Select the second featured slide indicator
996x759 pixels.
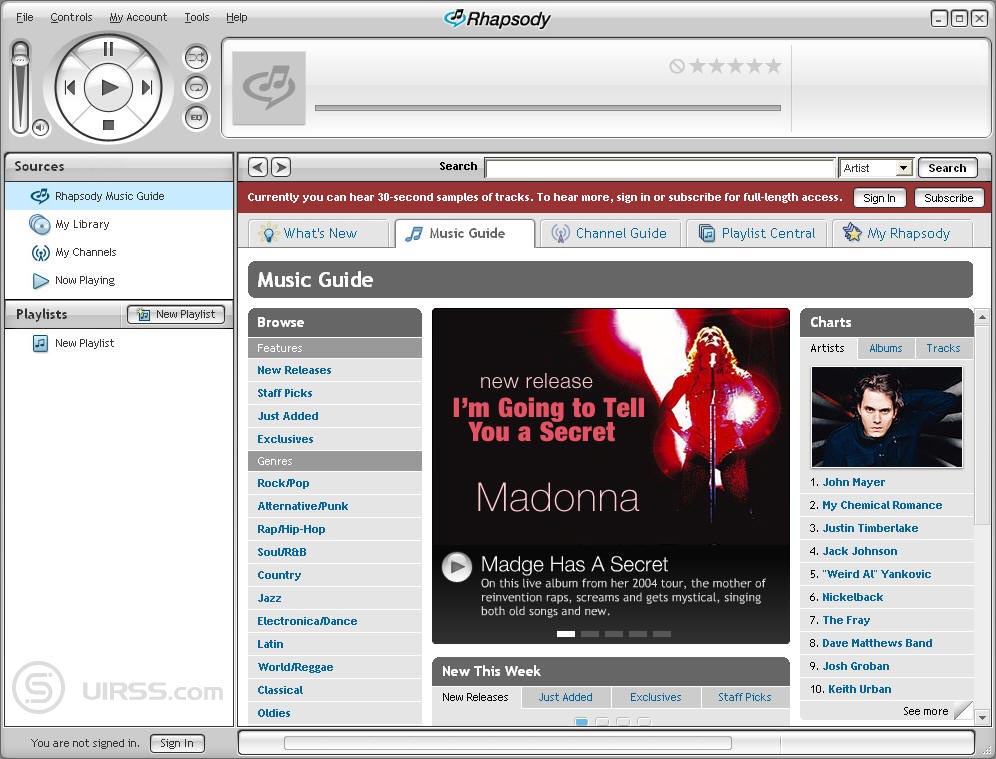589,634
